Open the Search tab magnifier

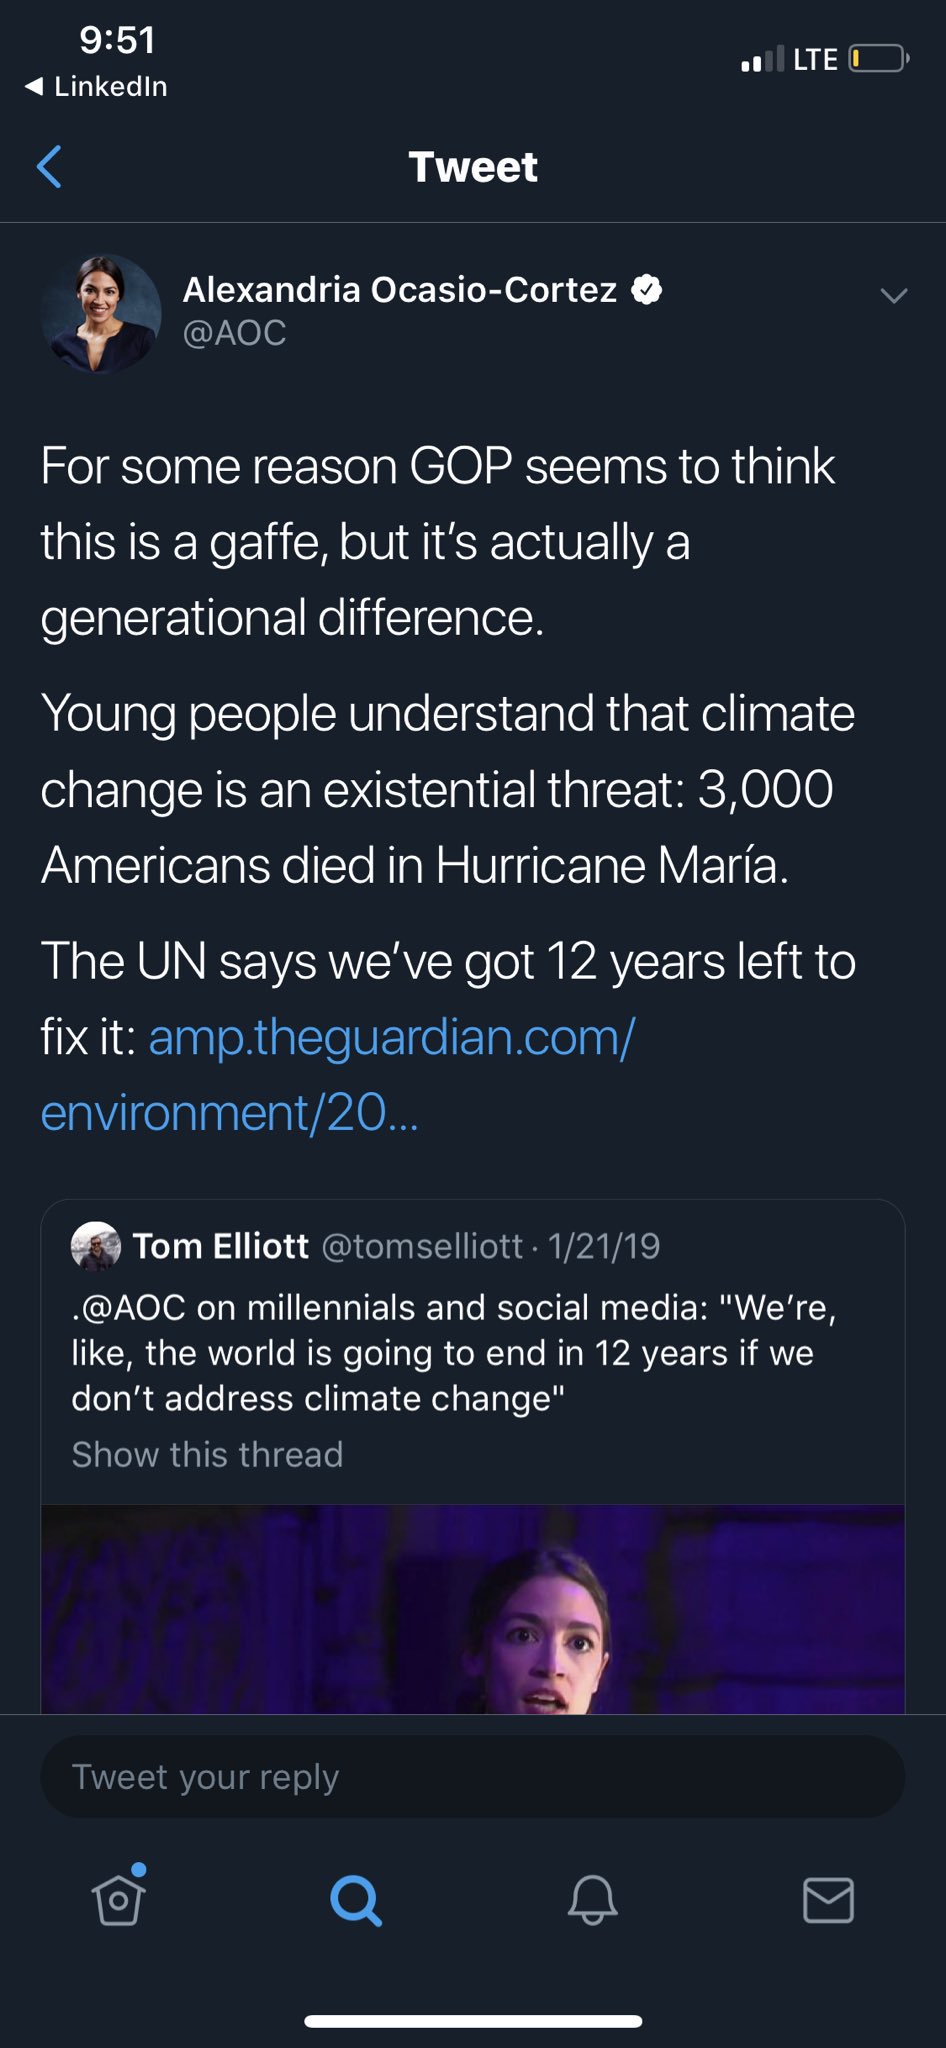point(355,1899)
